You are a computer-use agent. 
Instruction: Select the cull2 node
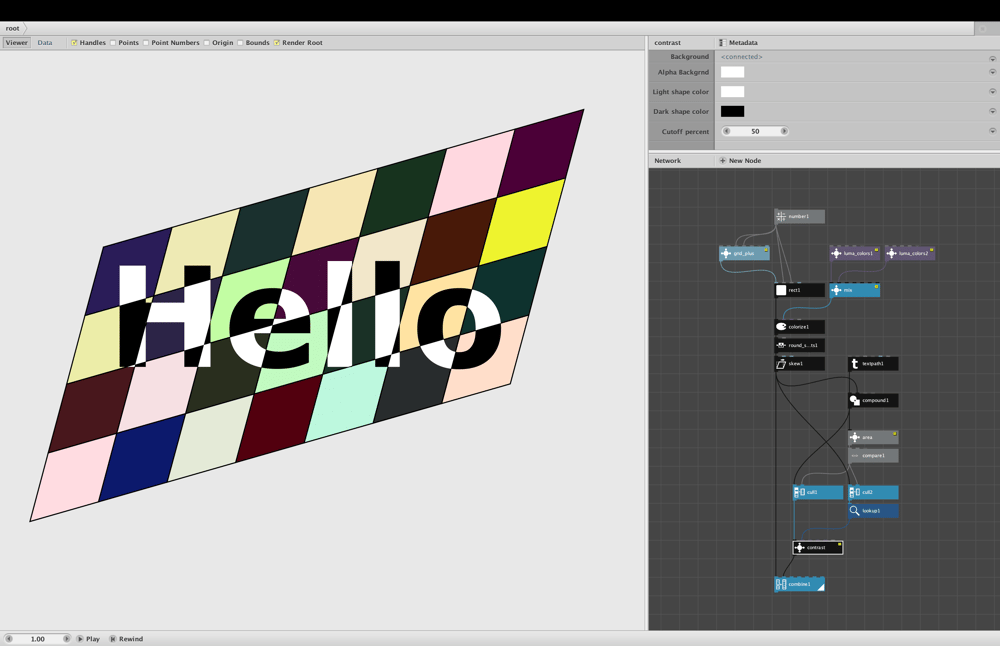click(x=873, y=492)
